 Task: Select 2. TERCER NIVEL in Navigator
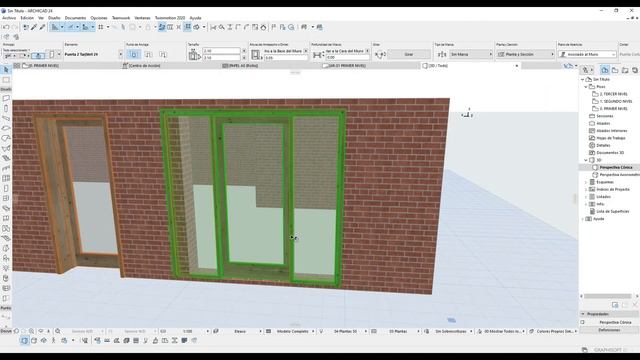point(613,94)
